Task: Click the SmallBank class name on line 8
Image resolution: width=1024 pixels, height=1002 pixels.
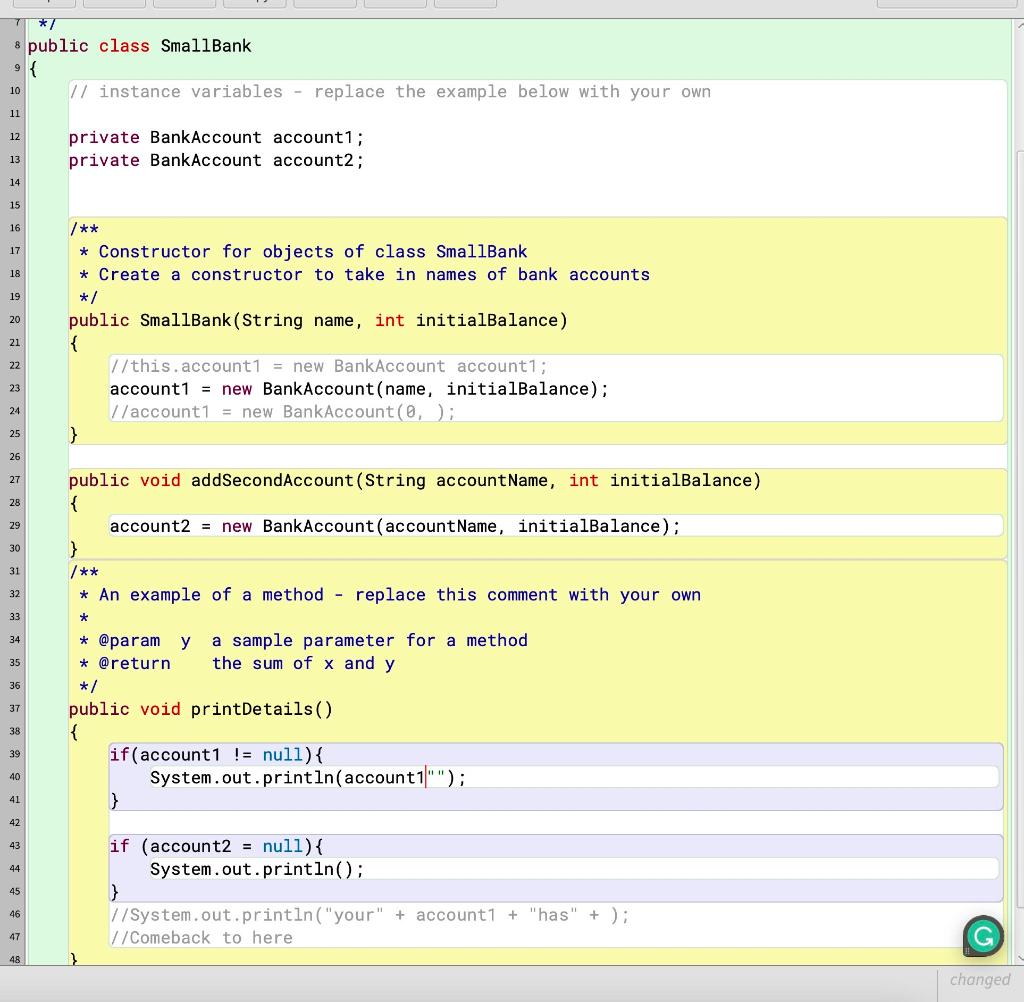Action: [x=205, y=45]
